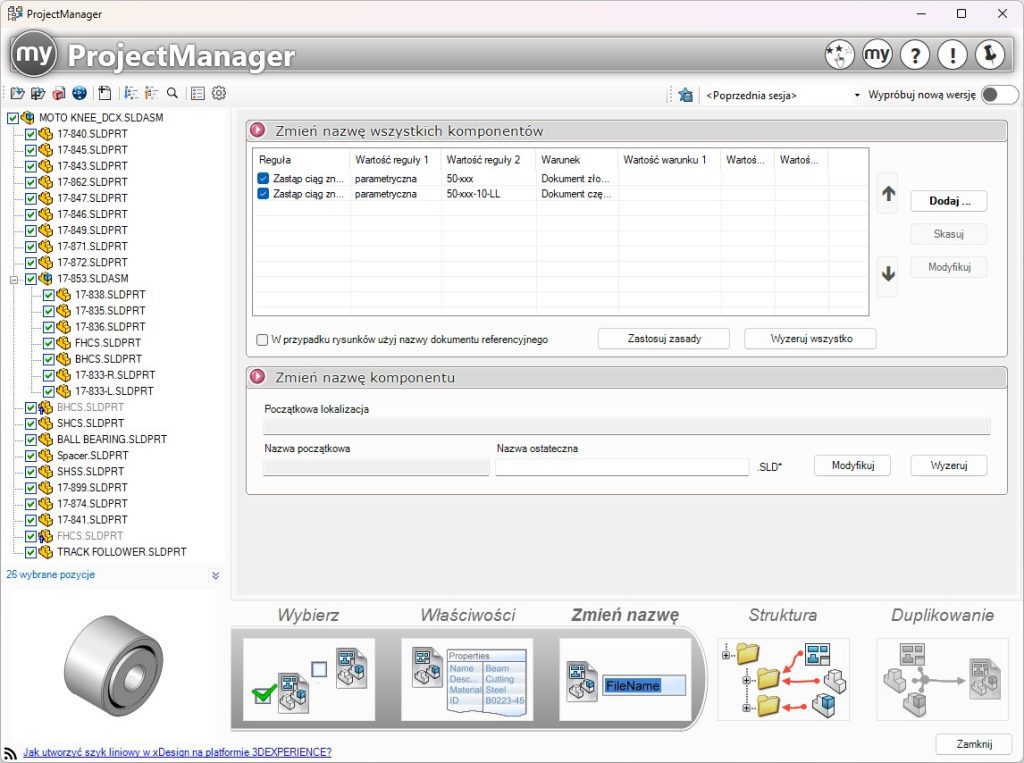
Task: Click the part icon of BALL BEARING.SLDPRT
Action: (46, 440)
